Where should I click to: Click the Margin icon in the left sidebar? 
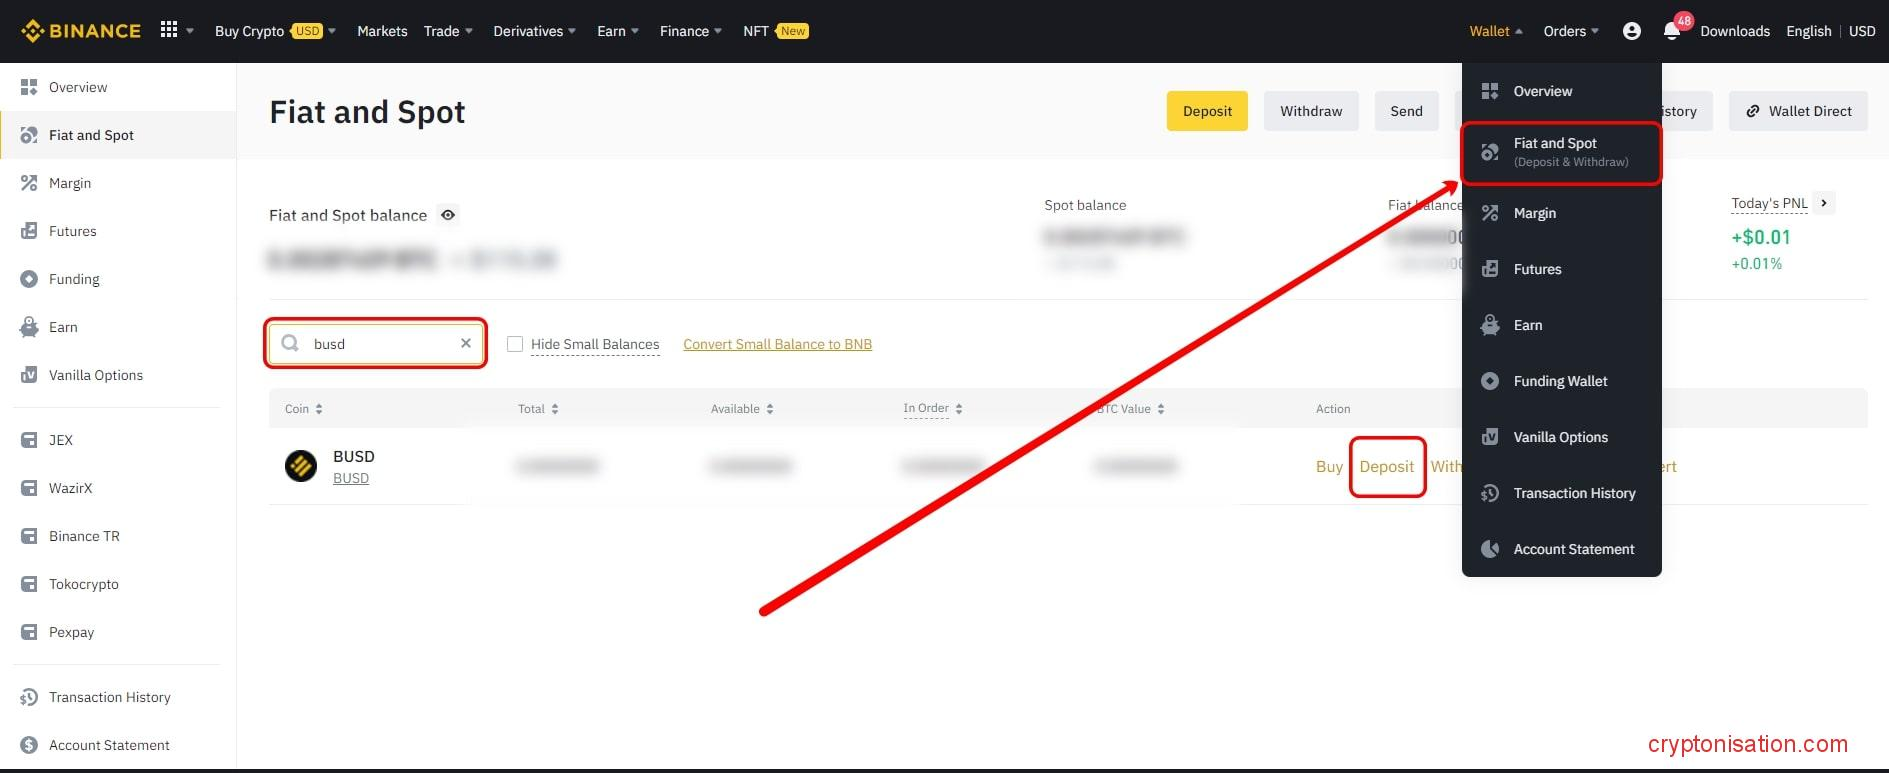(x=29, y=183)
